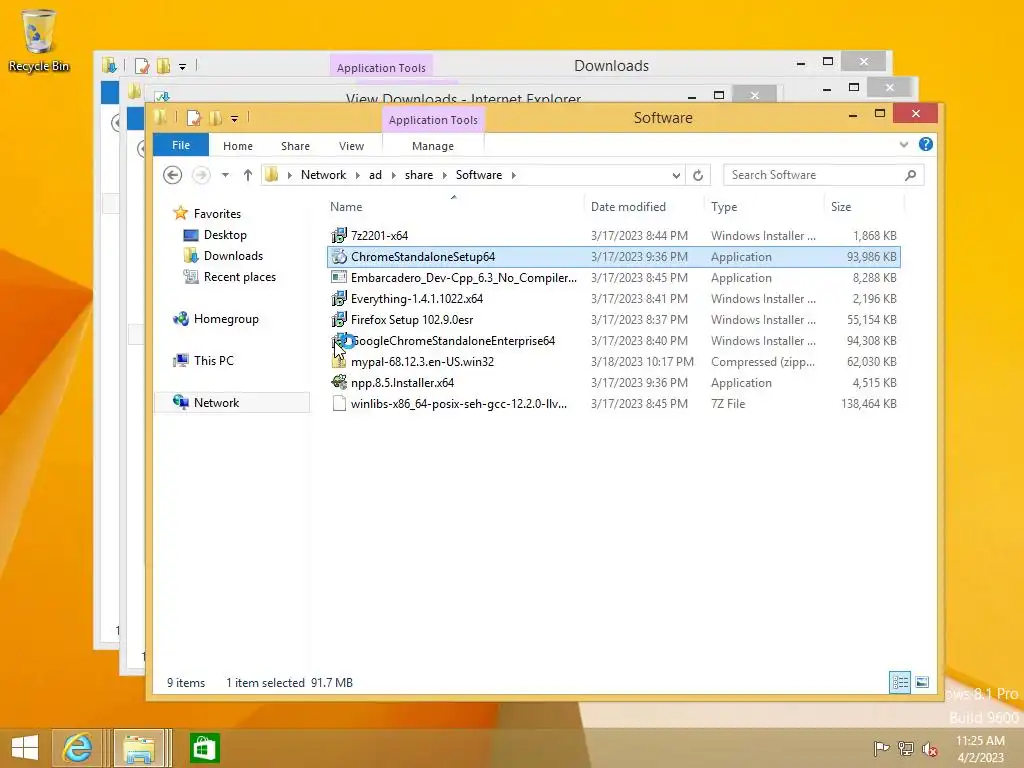Open the address bar previous locations dropdown
1024x768 pixels.
pos(676,175)
